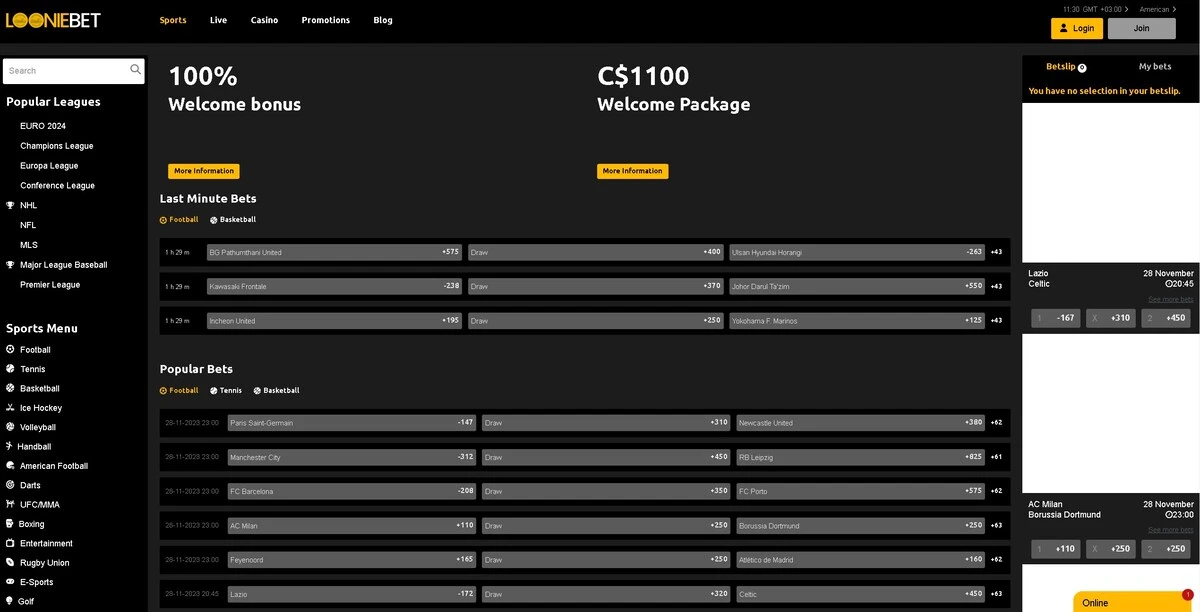Open the Rugby Union ball icon
The image size is (1200, 612).
click(x=10, y=563)
